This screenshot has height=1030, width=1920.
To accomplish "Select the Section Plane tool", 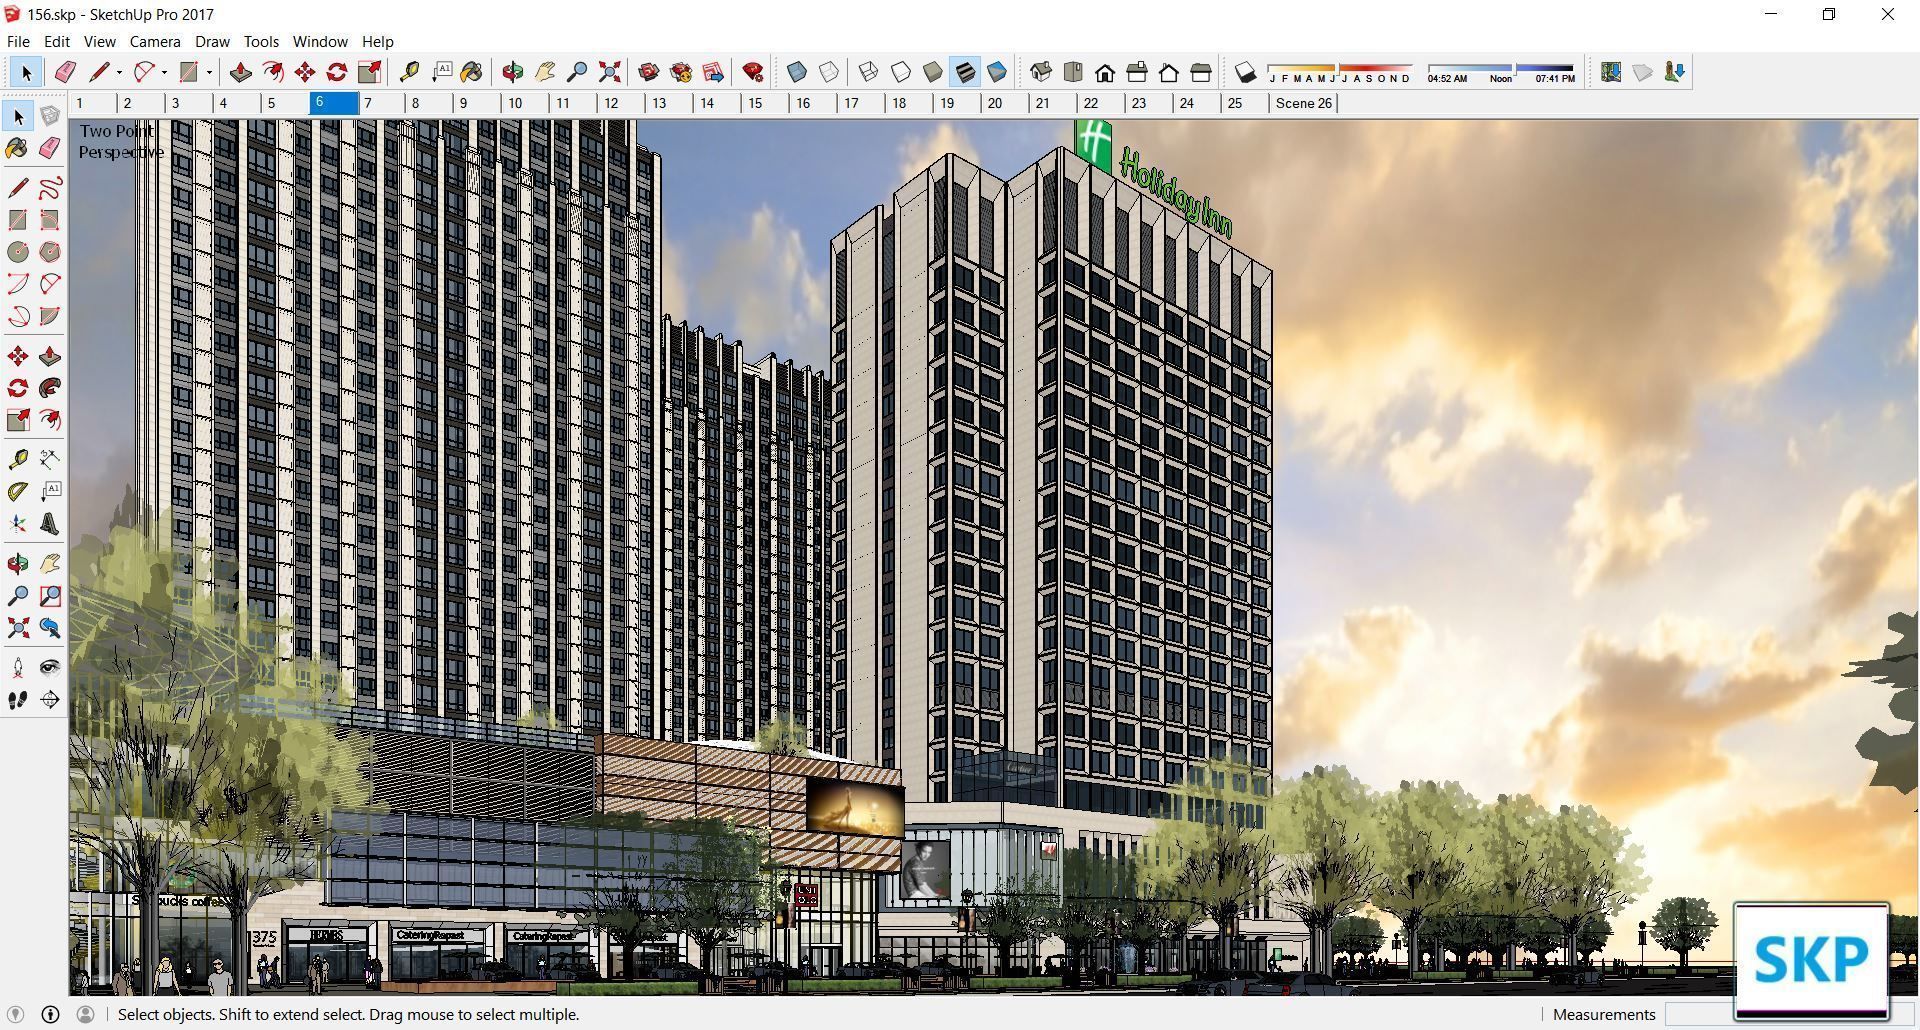I will (x=50, y=700).
